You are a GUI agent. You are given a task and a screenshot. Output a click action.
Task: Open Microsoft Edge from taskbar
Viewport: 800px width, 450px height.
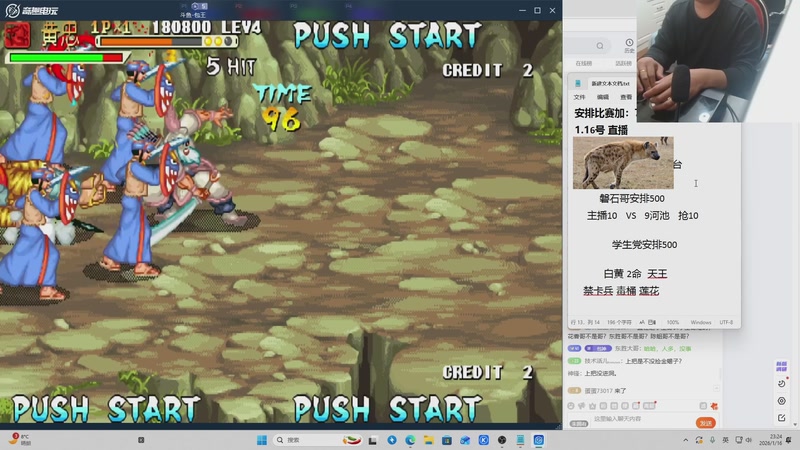410,440
